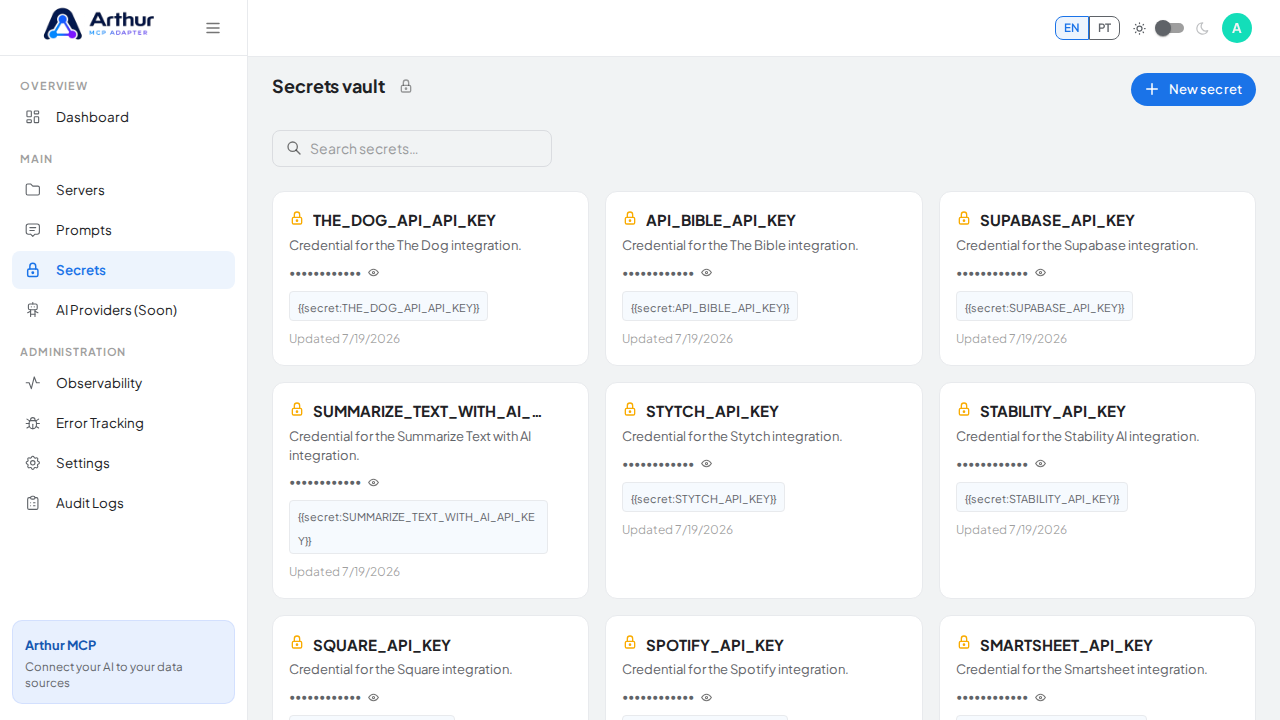
Task: View the Audit Logs page
Action: tap(123, 503)
